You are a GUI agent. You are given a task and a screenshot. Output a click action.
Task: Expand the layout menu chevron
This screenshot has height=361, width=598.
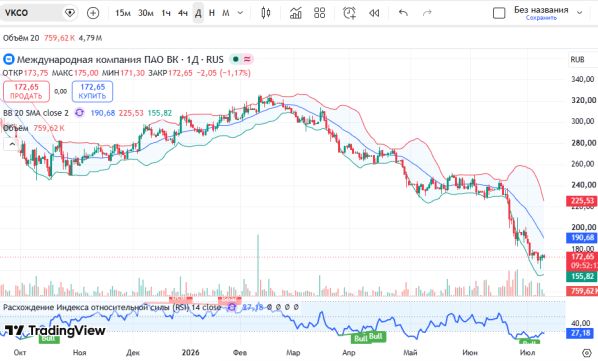[x=580, y=13]
